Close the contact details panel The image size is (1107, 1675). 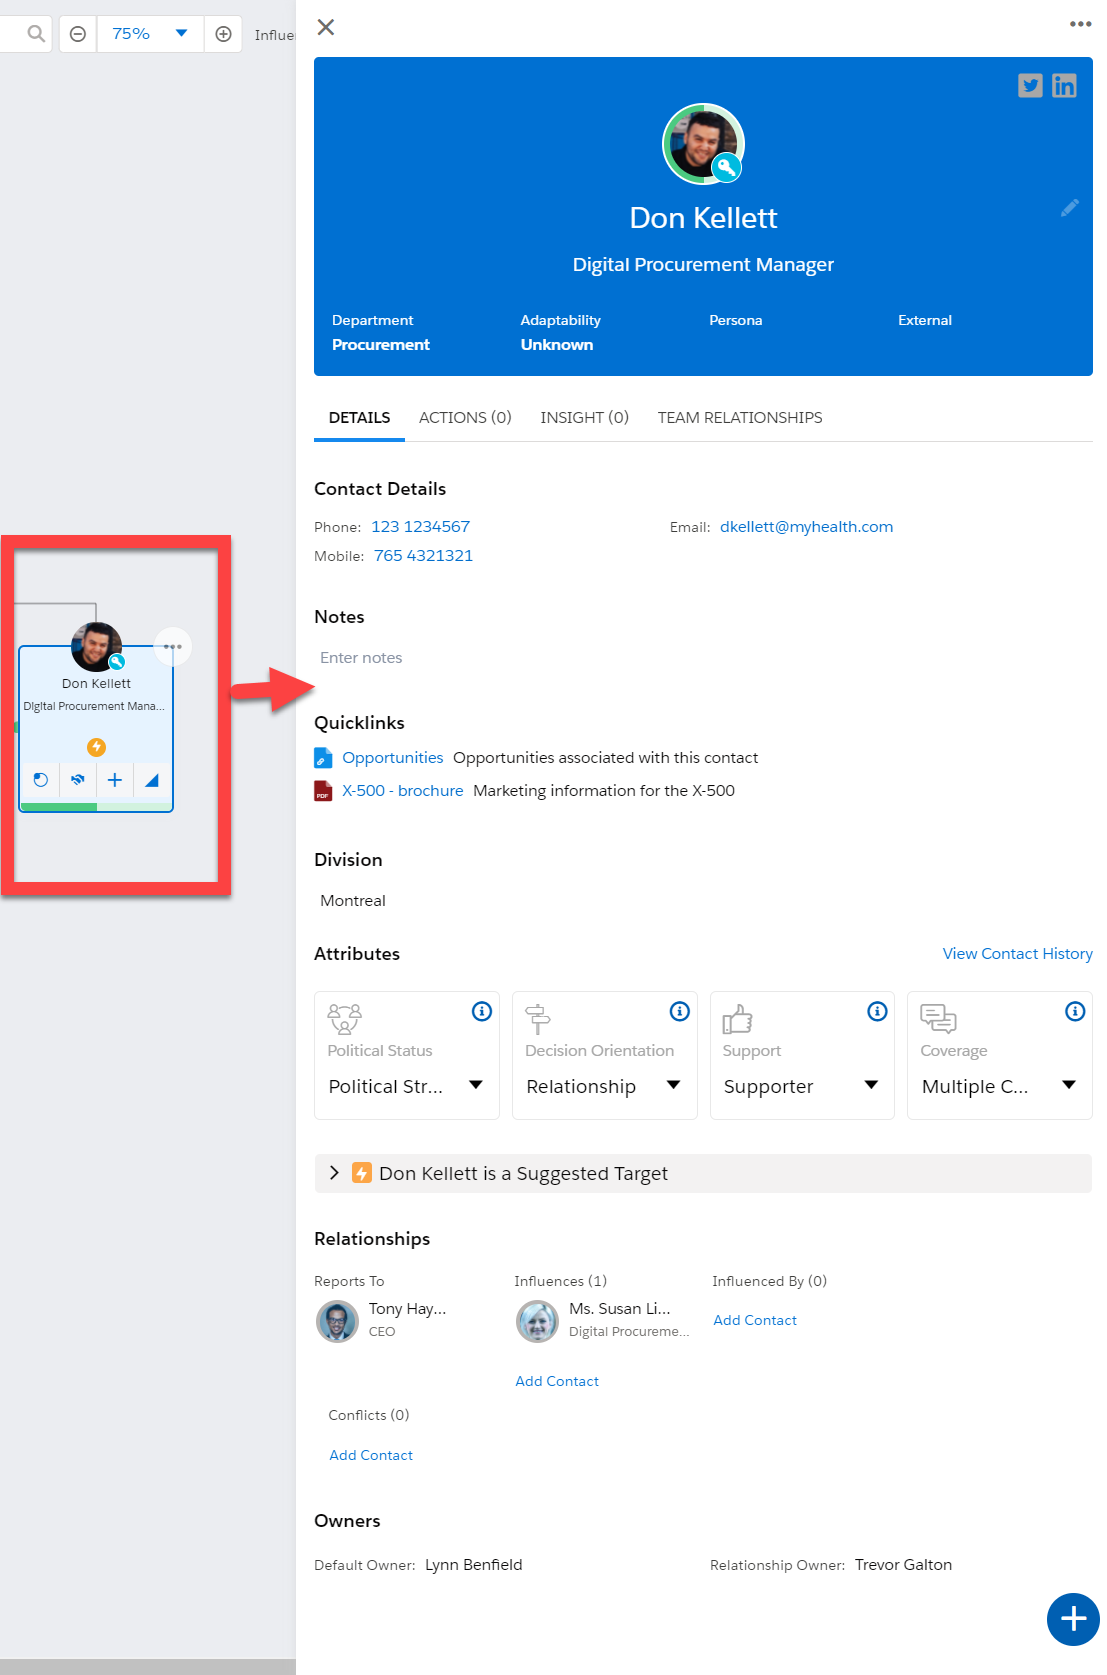326,27
